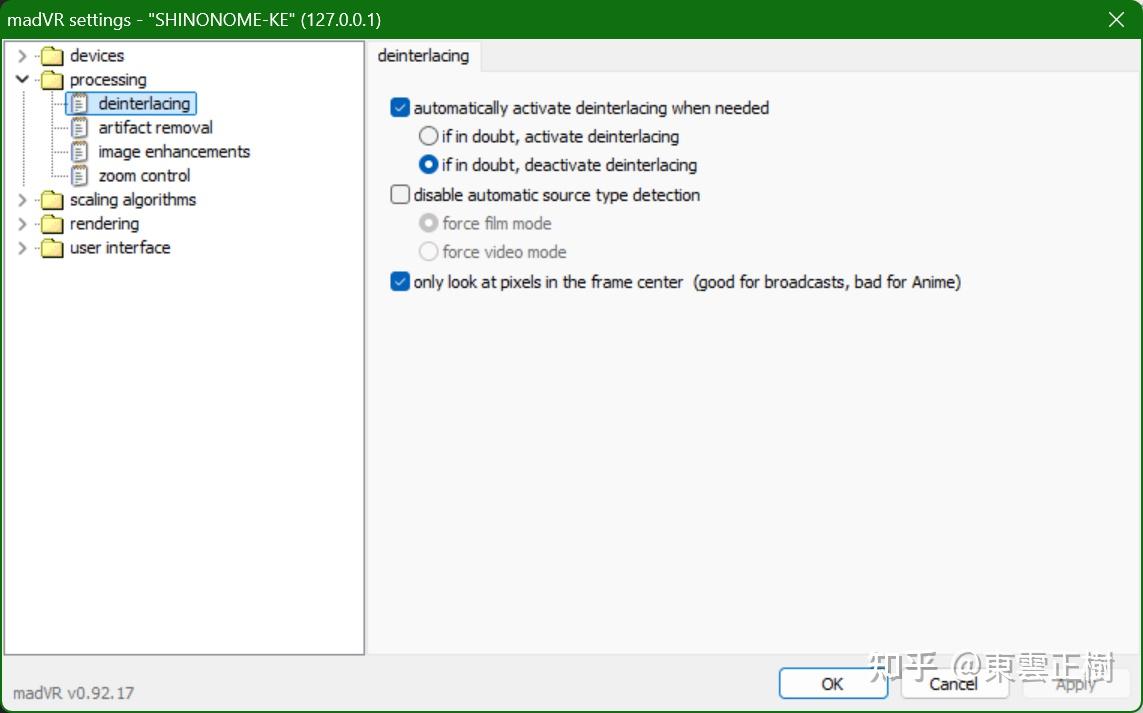
Task: Enable disable automatic source type detection
Action: click(400, 195)
